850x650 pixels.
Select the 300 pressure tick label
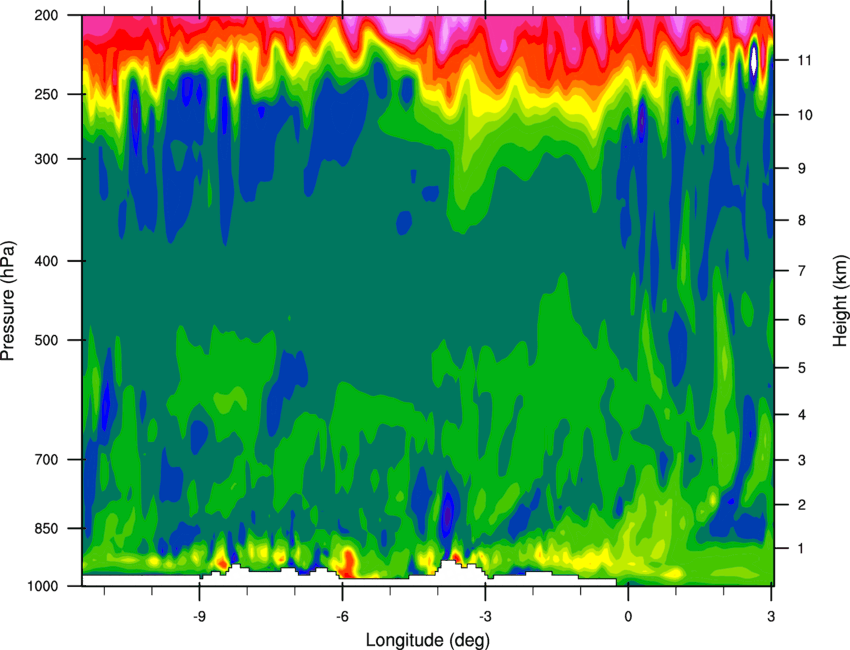(x=47, y=159)
